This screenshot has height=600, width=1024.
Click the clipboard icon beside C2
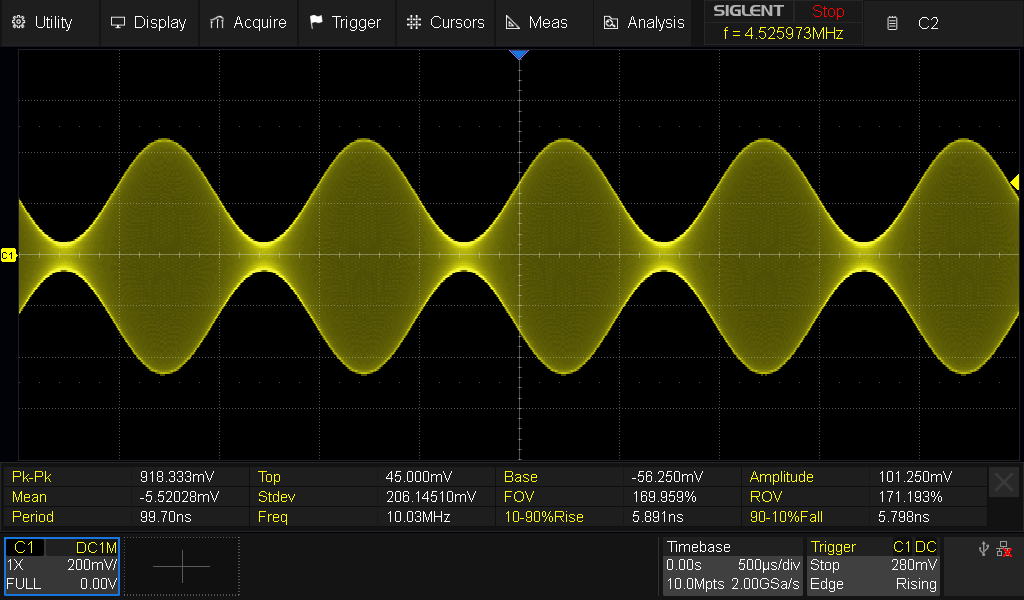point(892,23)
